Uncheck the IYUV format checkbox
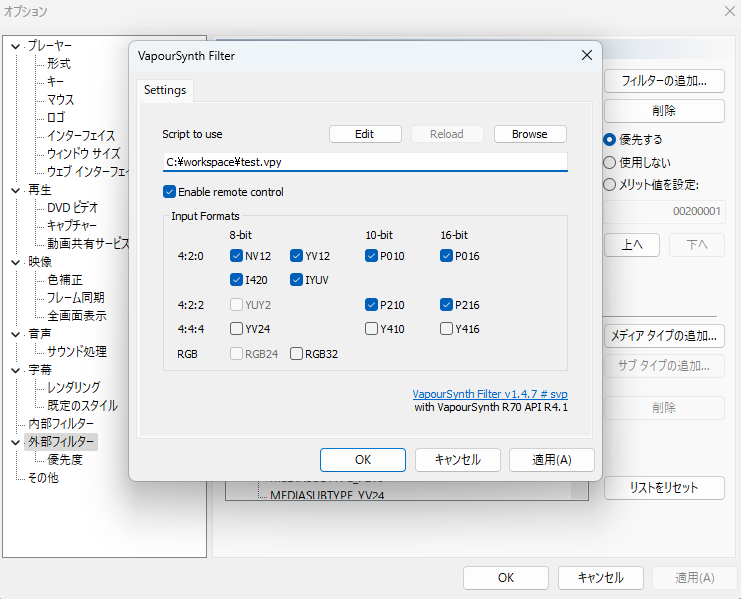This screenshot has width=741, height=599. pyautogui.click(x=296, y=280)
